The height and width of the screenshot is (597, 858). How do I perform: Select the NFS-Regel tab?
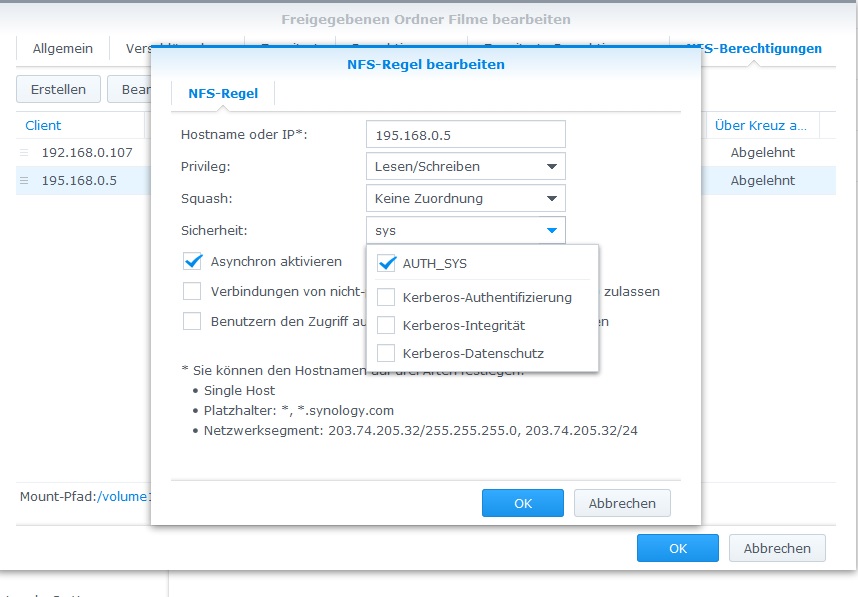click(223, 93)
